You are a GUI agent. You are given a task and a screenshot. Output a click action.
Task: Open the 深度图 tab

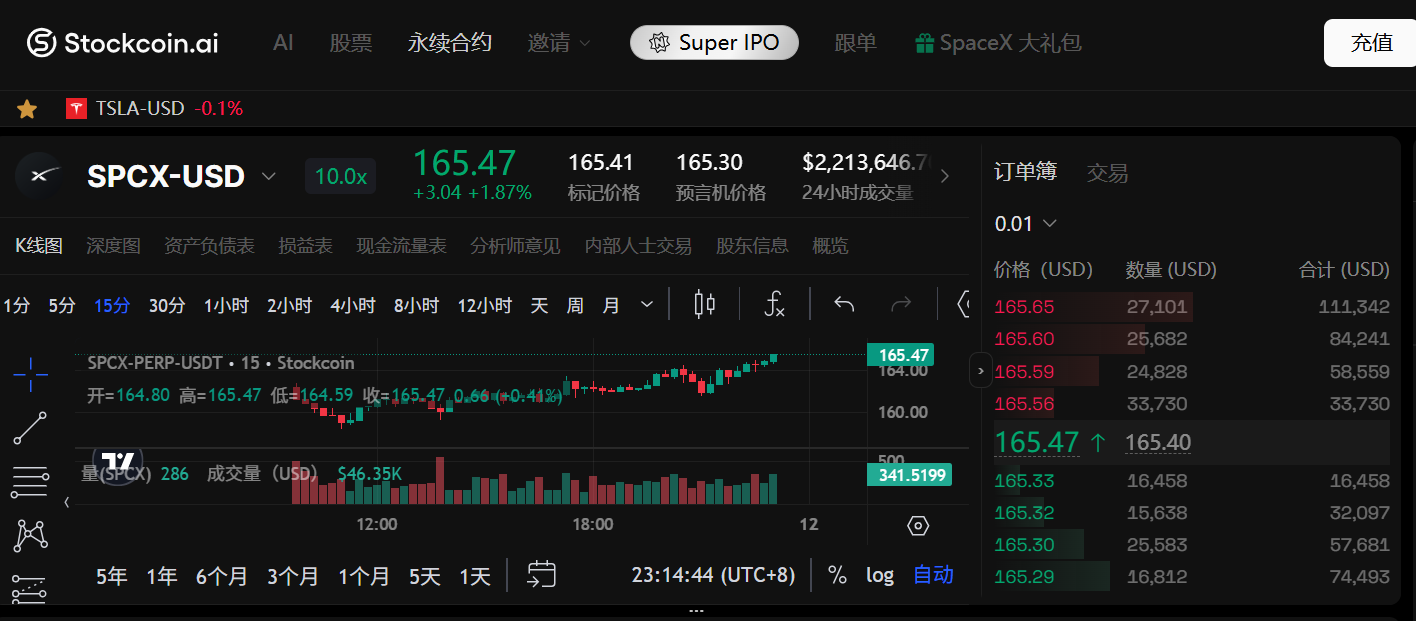[x=113, y=245]
